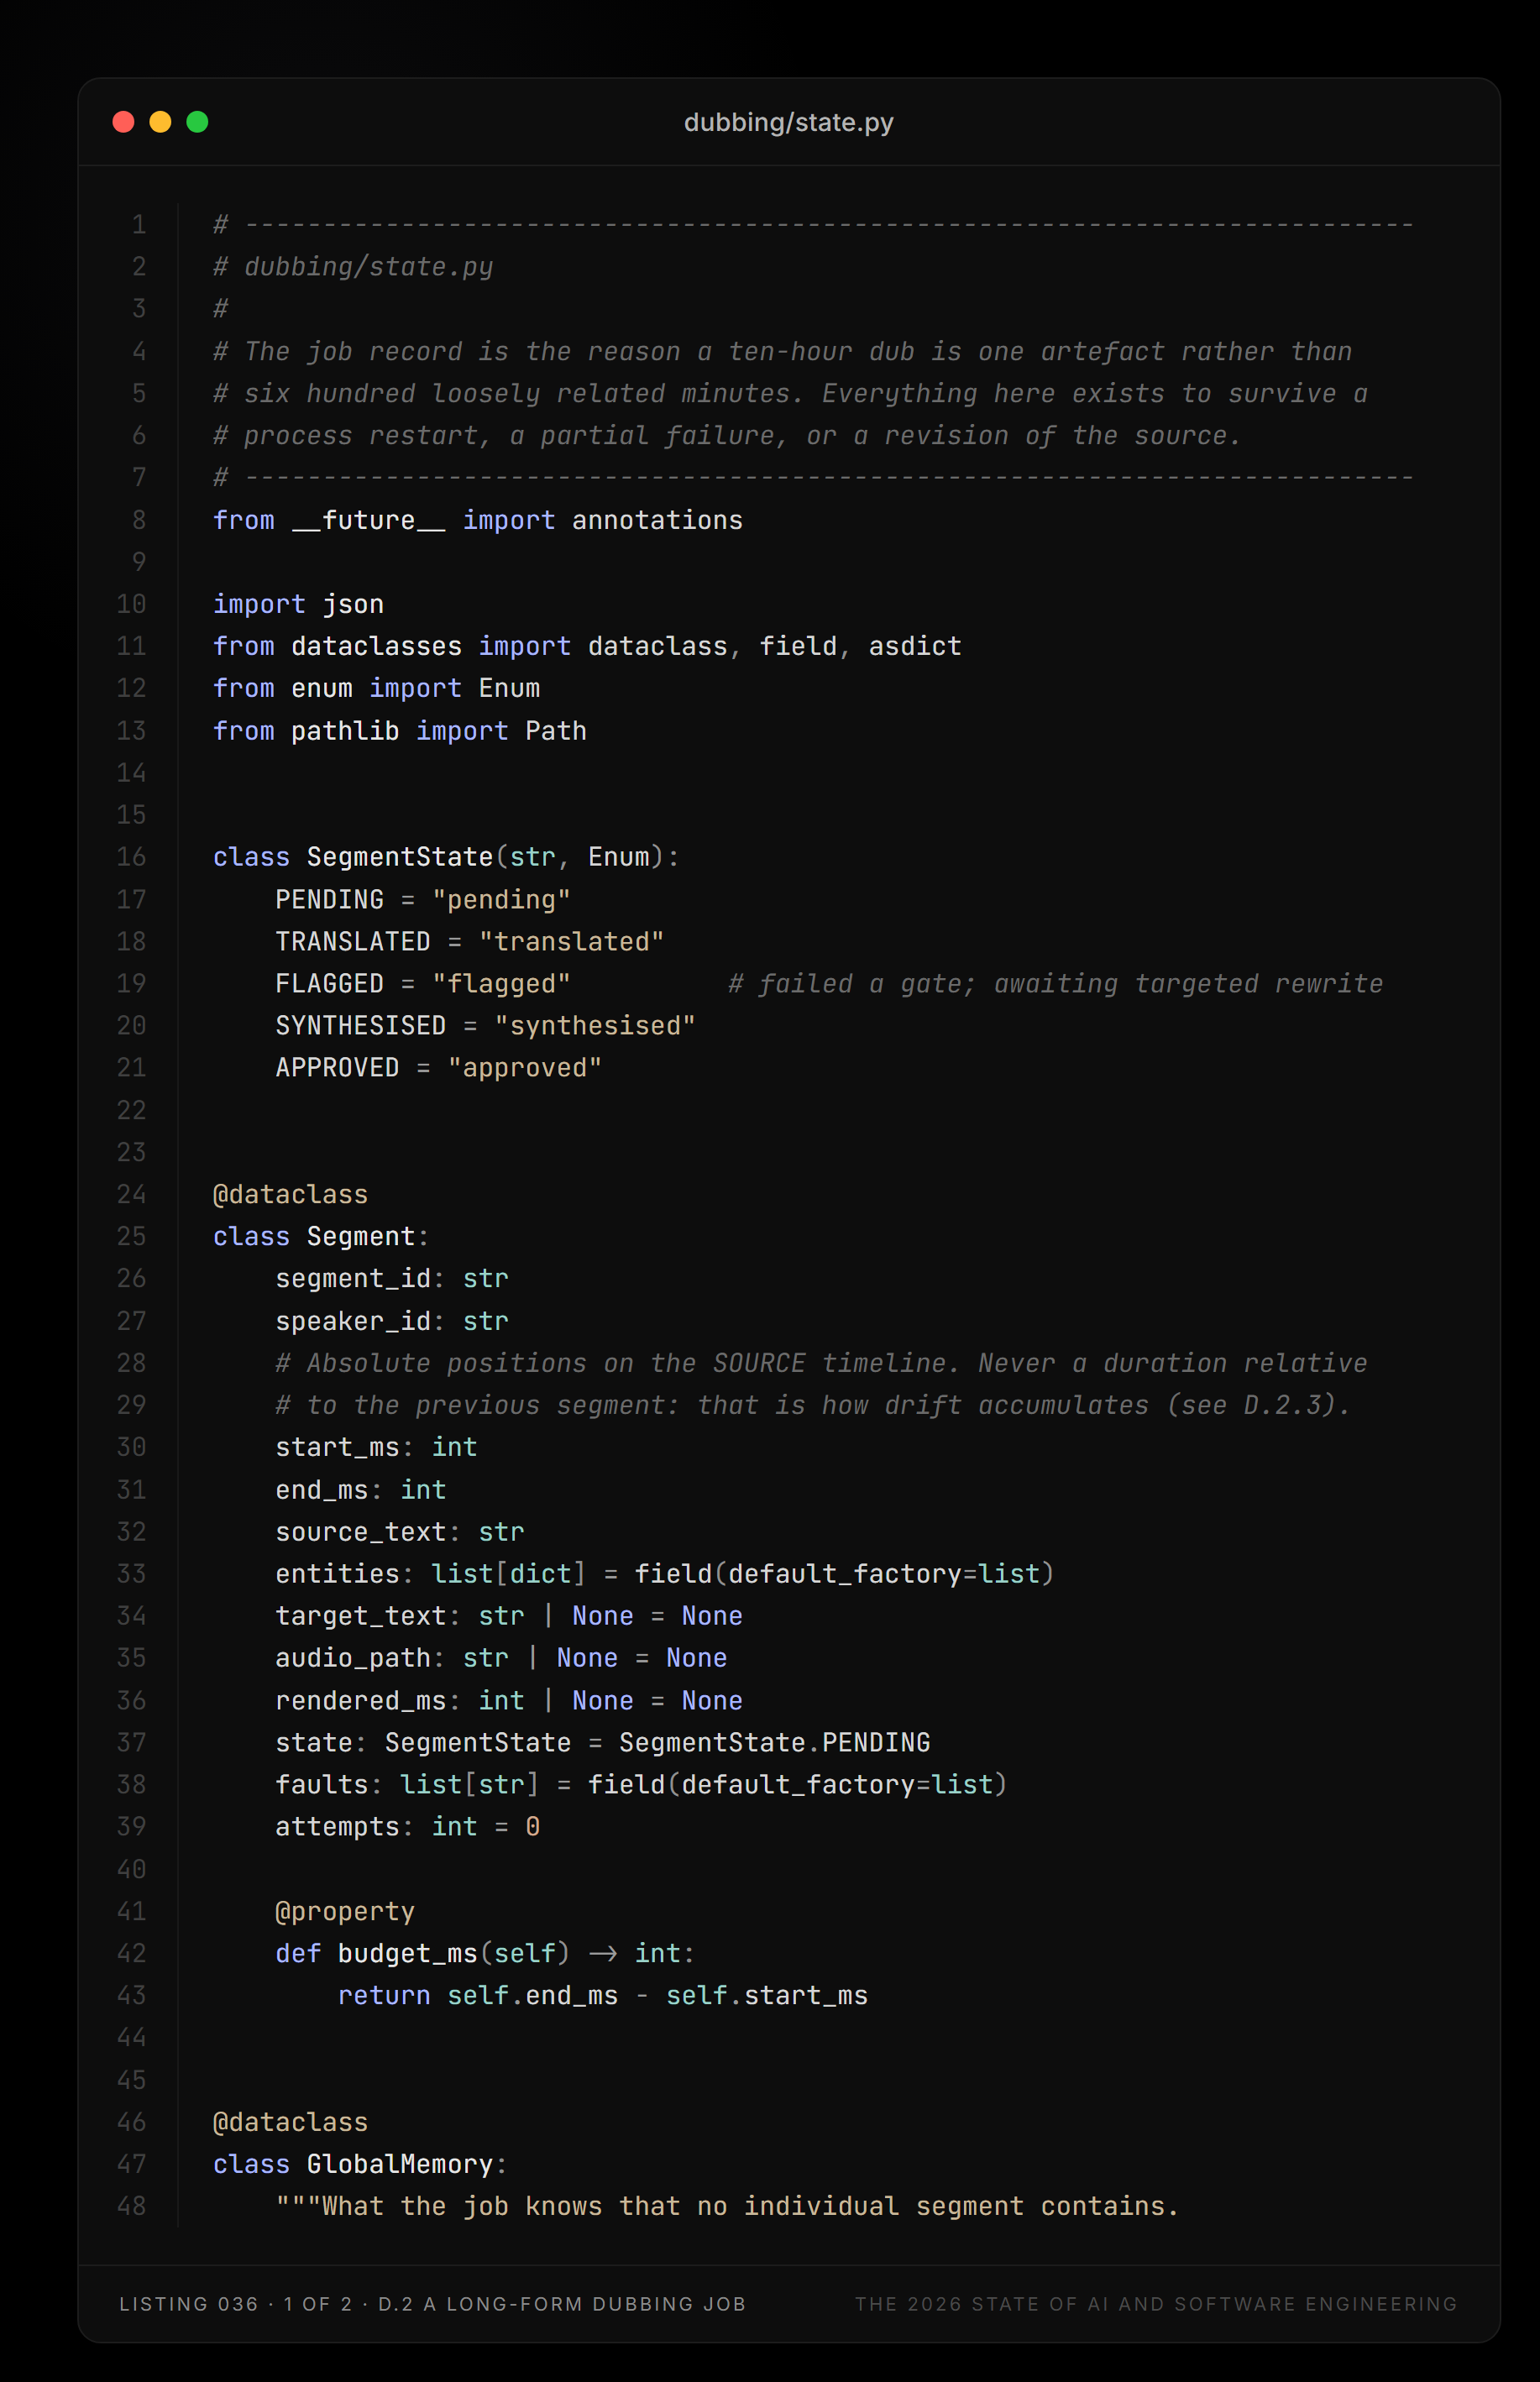1540x2382 pixels.
Task: Click the 'start_ms: int' field
Action: [376, 1447]
